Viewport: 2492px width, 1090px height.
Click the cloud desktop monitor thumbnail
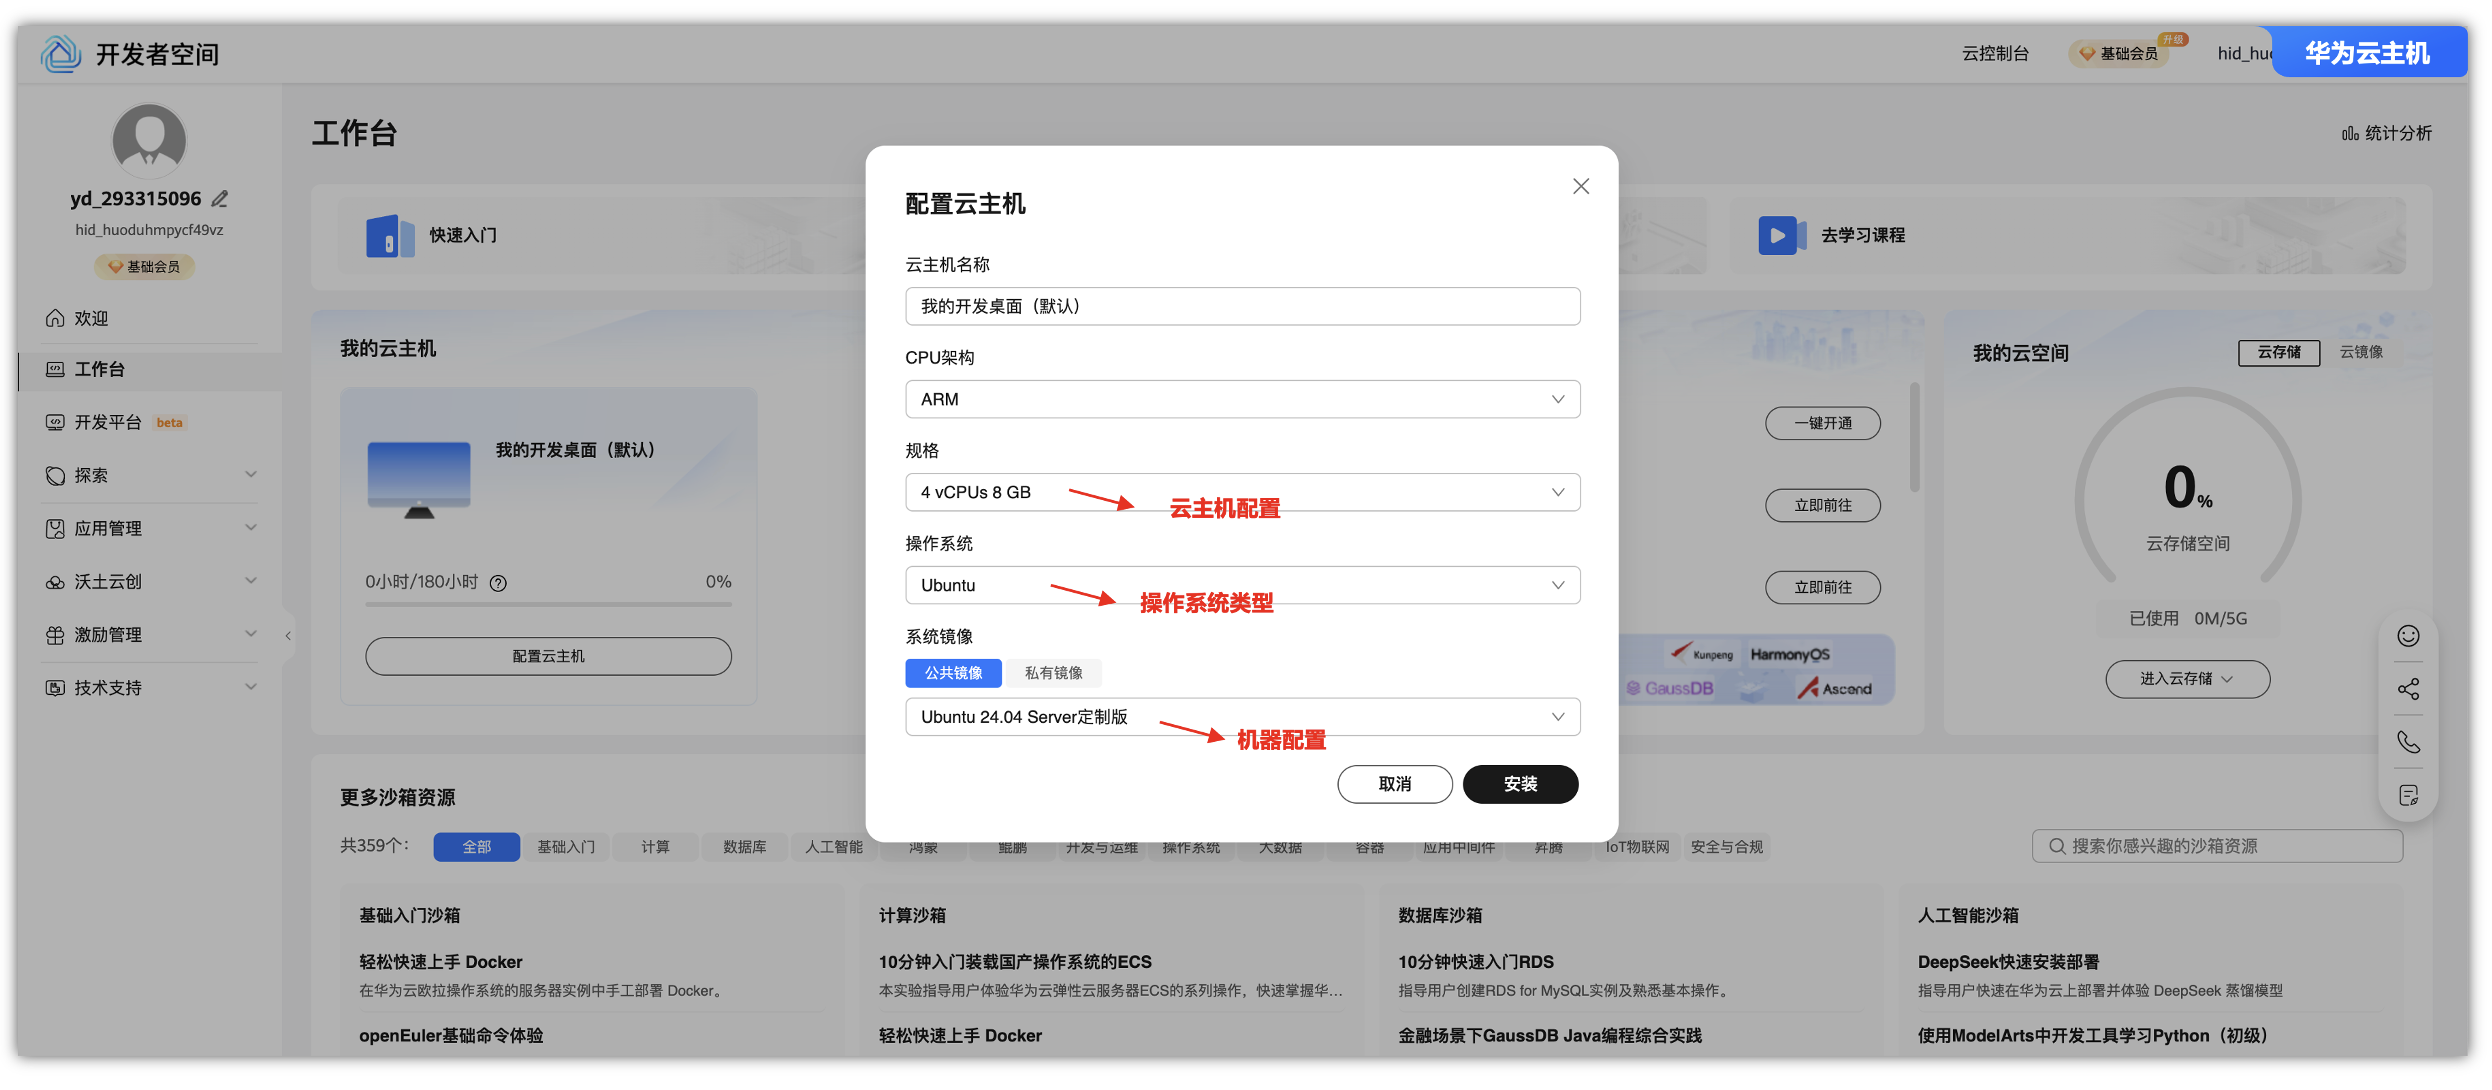[419, 480]
